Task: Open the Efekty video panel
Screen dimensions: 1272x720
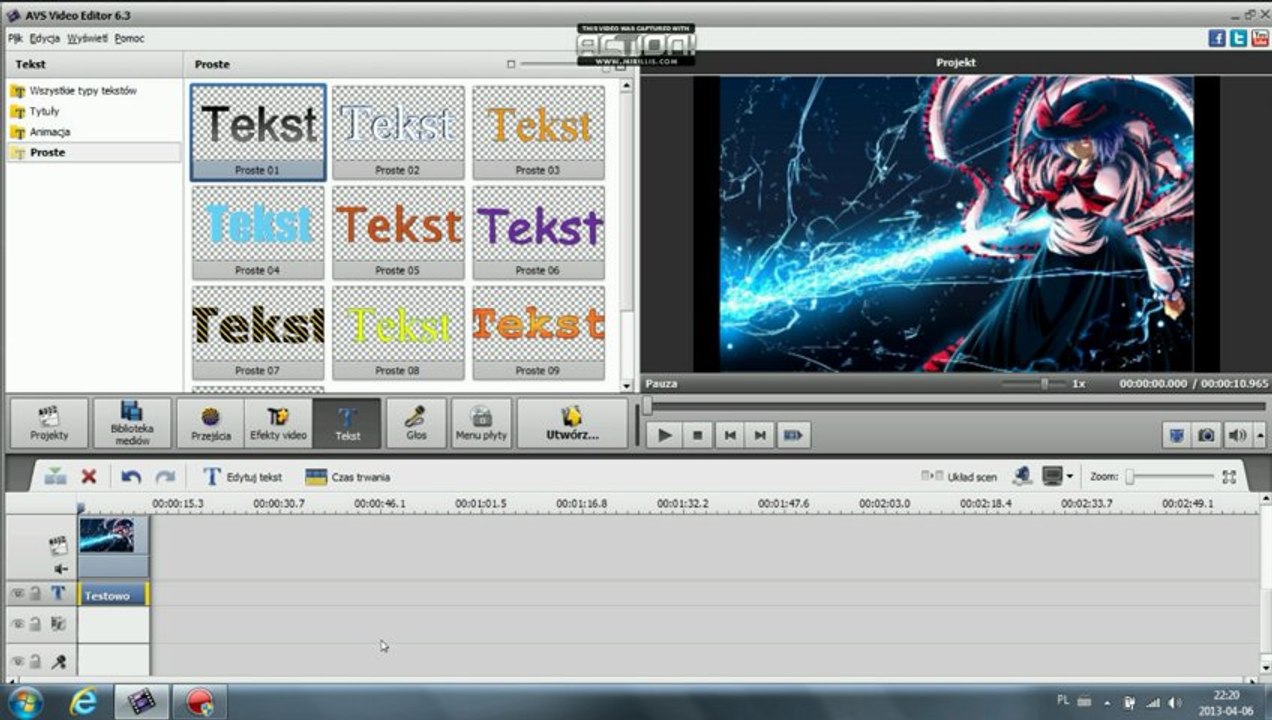Action: coord(278,423)
